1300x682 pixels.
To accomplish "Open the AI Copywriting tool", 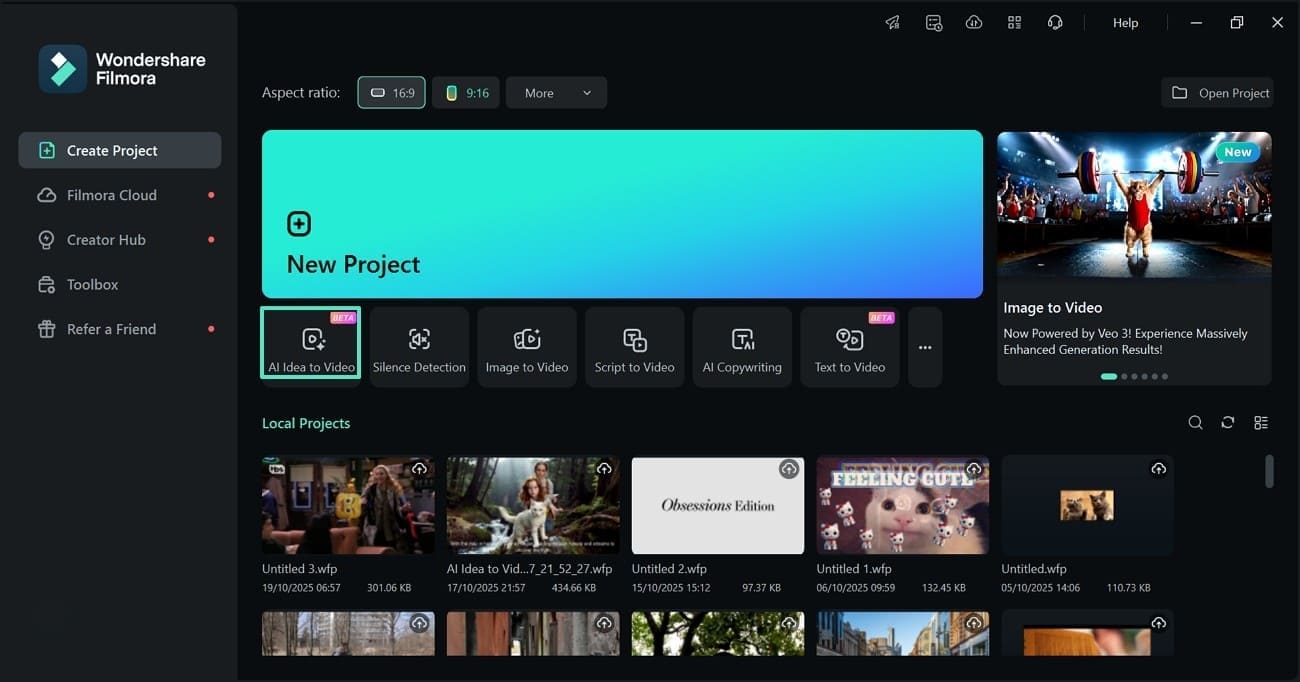I will [742, 346].
